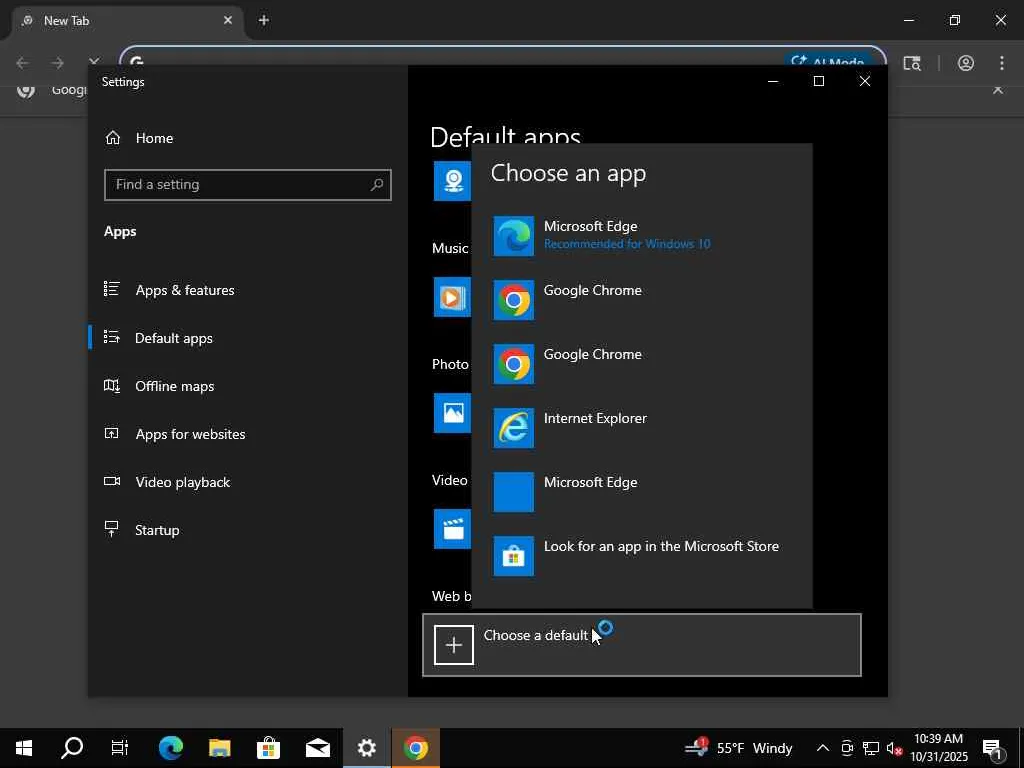Click the Music player default app icon
This screenshot has width=1024, height=768.
pos(453,297)
